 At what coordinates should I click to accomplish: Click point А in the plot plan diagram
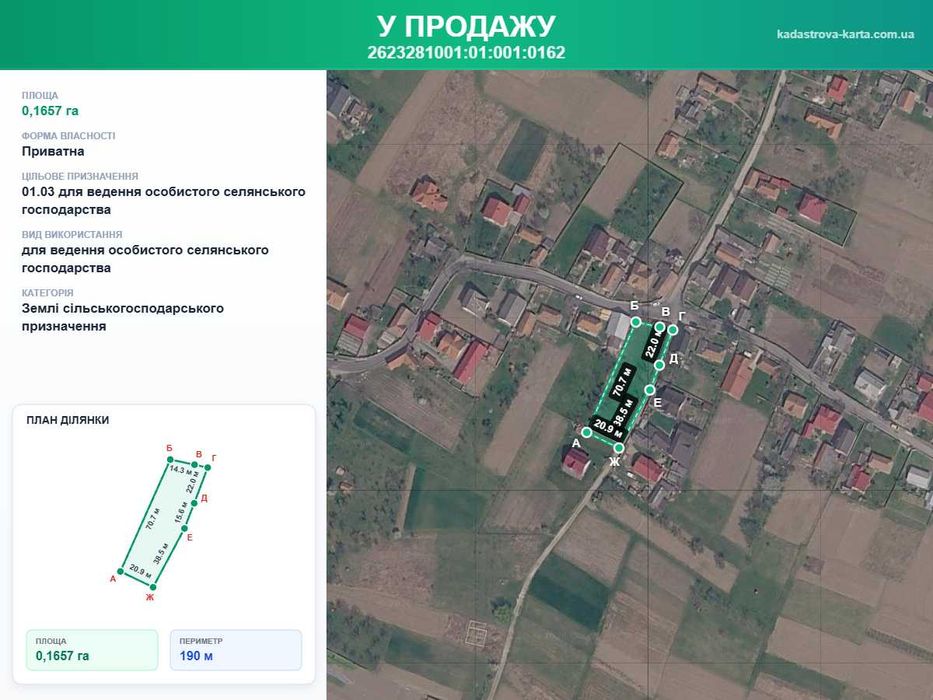pyautogui.click(x=120, y=571)
